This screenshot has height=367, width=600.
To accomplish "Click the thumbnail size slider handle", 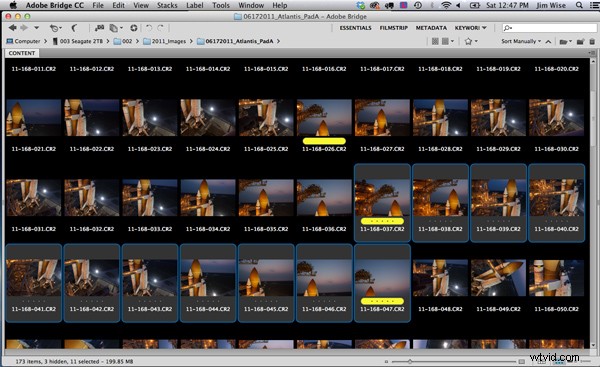I will (410, 361).
